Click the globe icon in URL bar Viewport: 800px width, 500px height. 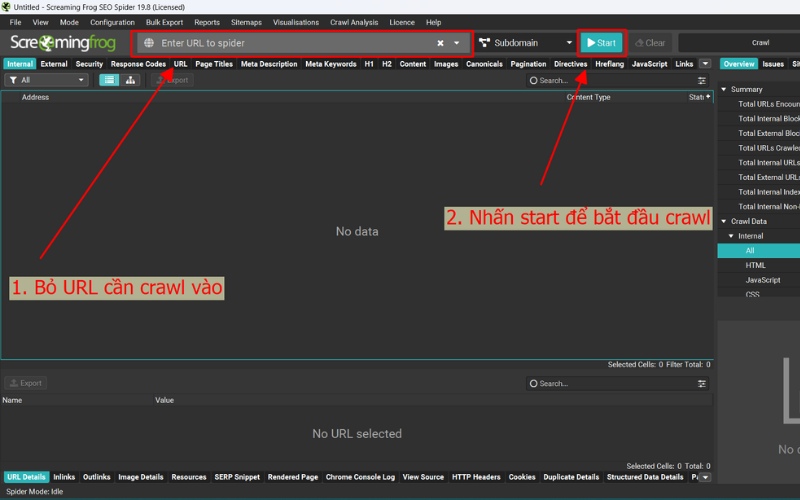point(149,43)
